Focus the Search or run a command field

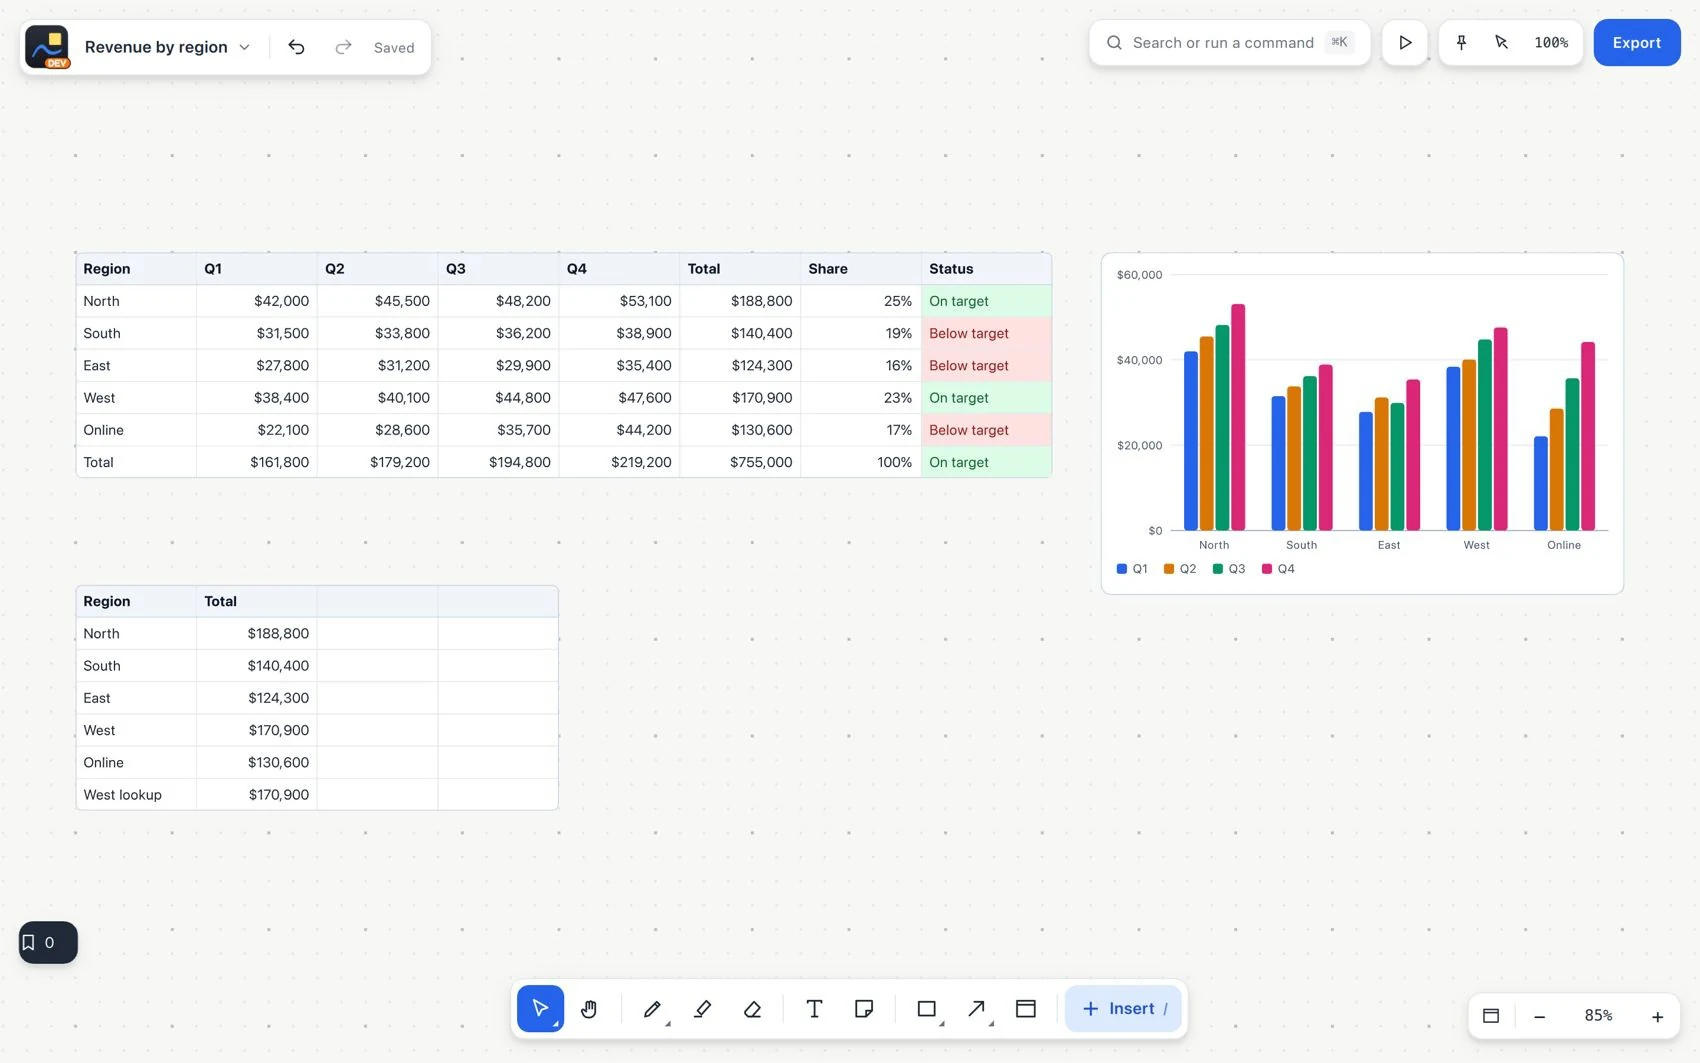(1229, 42)
